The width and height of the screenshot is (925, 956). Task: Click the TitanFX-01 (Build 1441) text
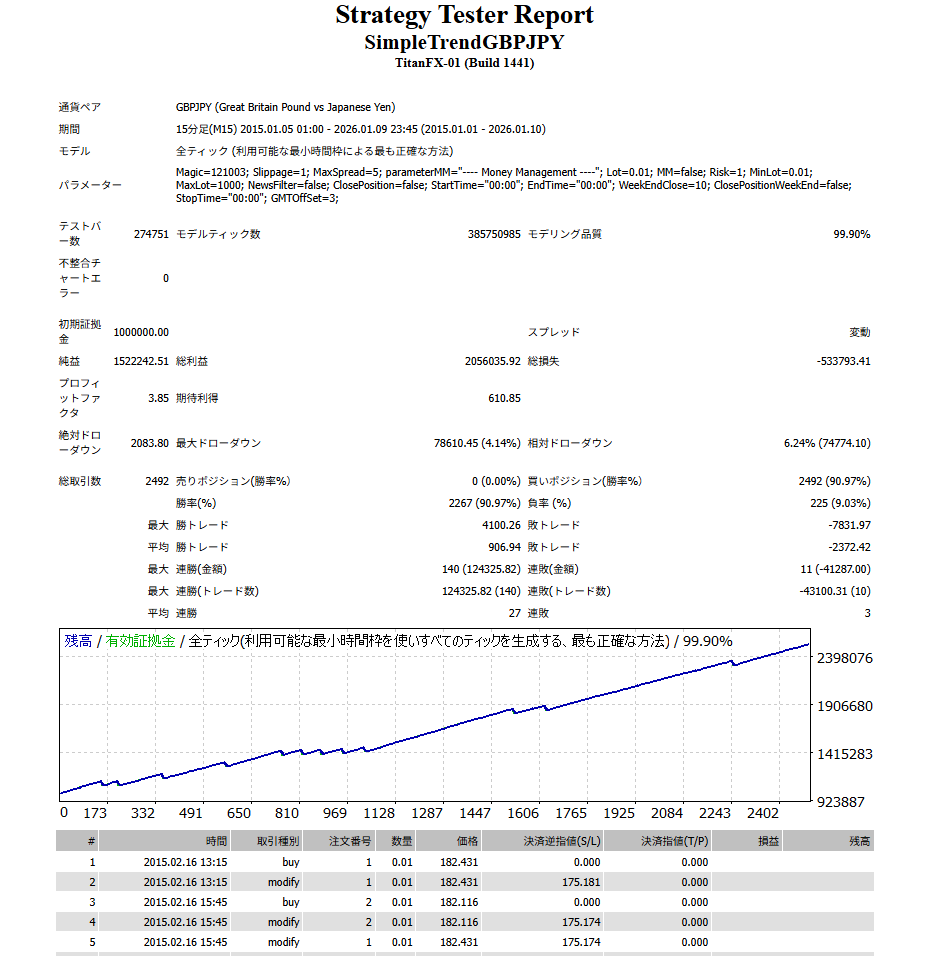pyautogui.click(x=464, y=63)
